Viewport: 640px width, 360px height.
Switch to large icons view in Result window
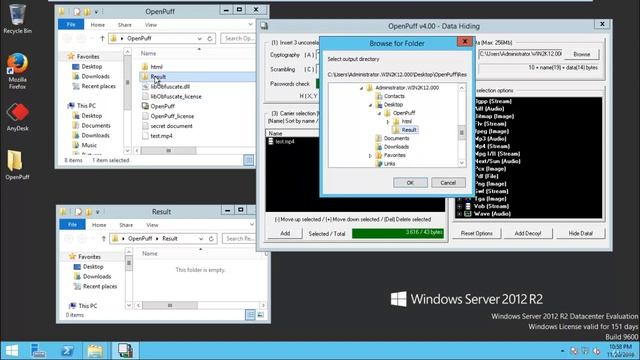[x=260, y=315]
